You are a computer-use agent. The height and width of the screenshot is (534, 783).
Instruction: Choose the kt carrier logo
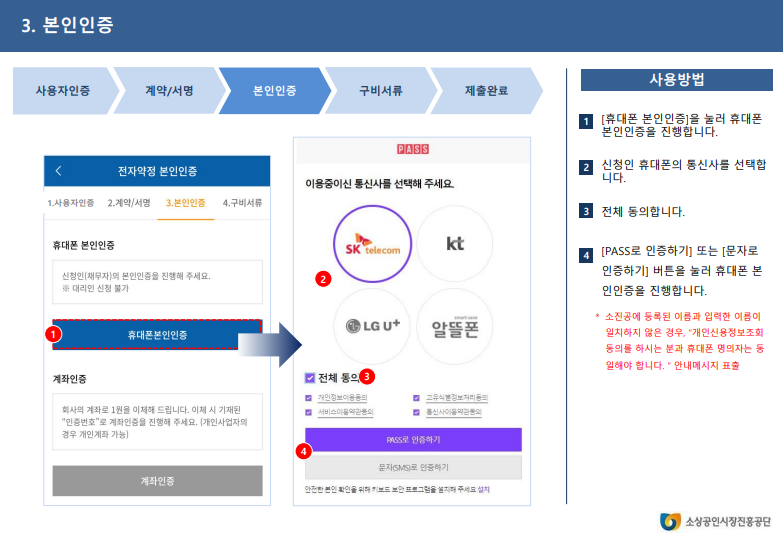[454, 244]
